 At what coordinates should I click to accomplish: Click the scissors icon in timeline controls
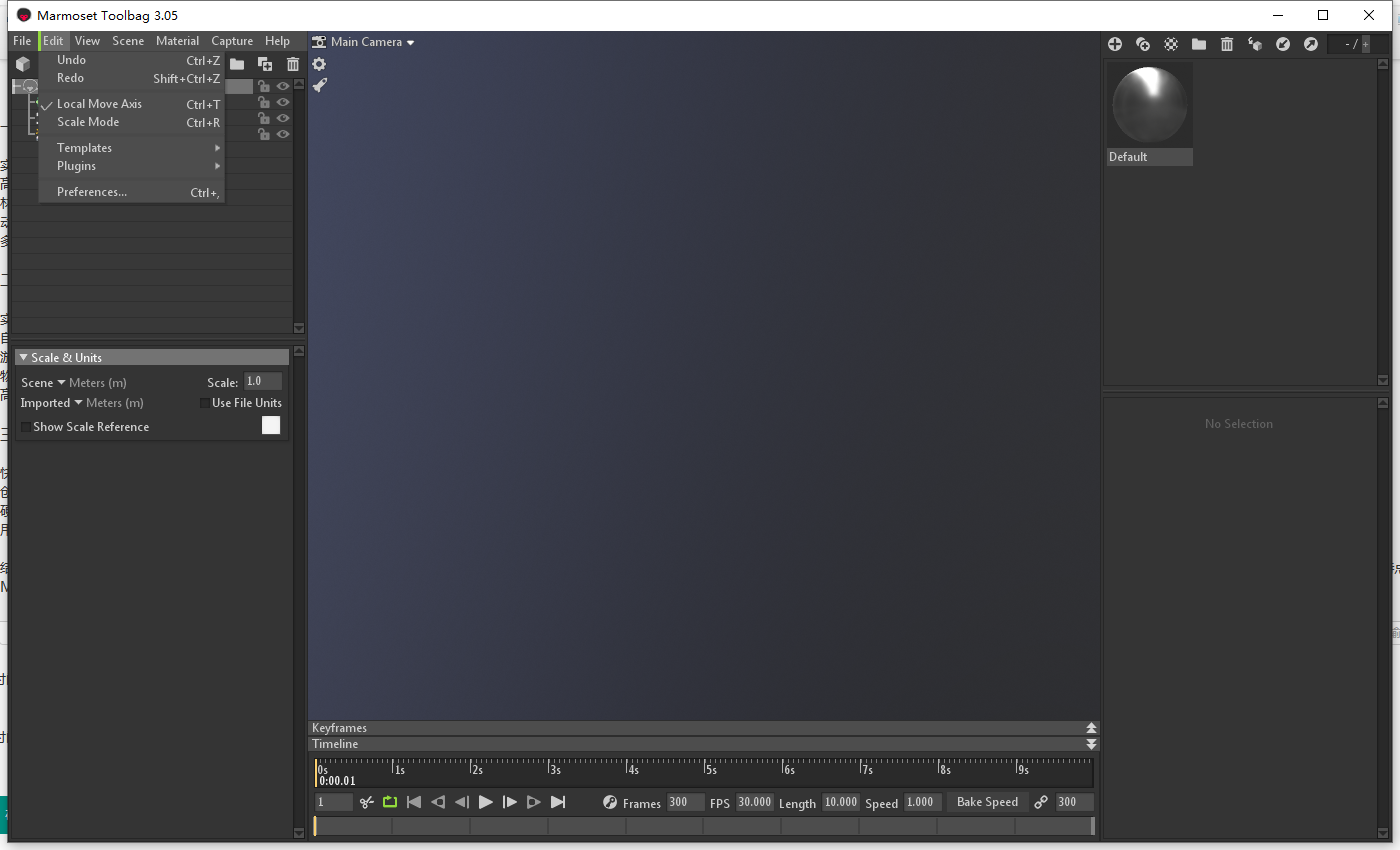click(x=367, y=802)
